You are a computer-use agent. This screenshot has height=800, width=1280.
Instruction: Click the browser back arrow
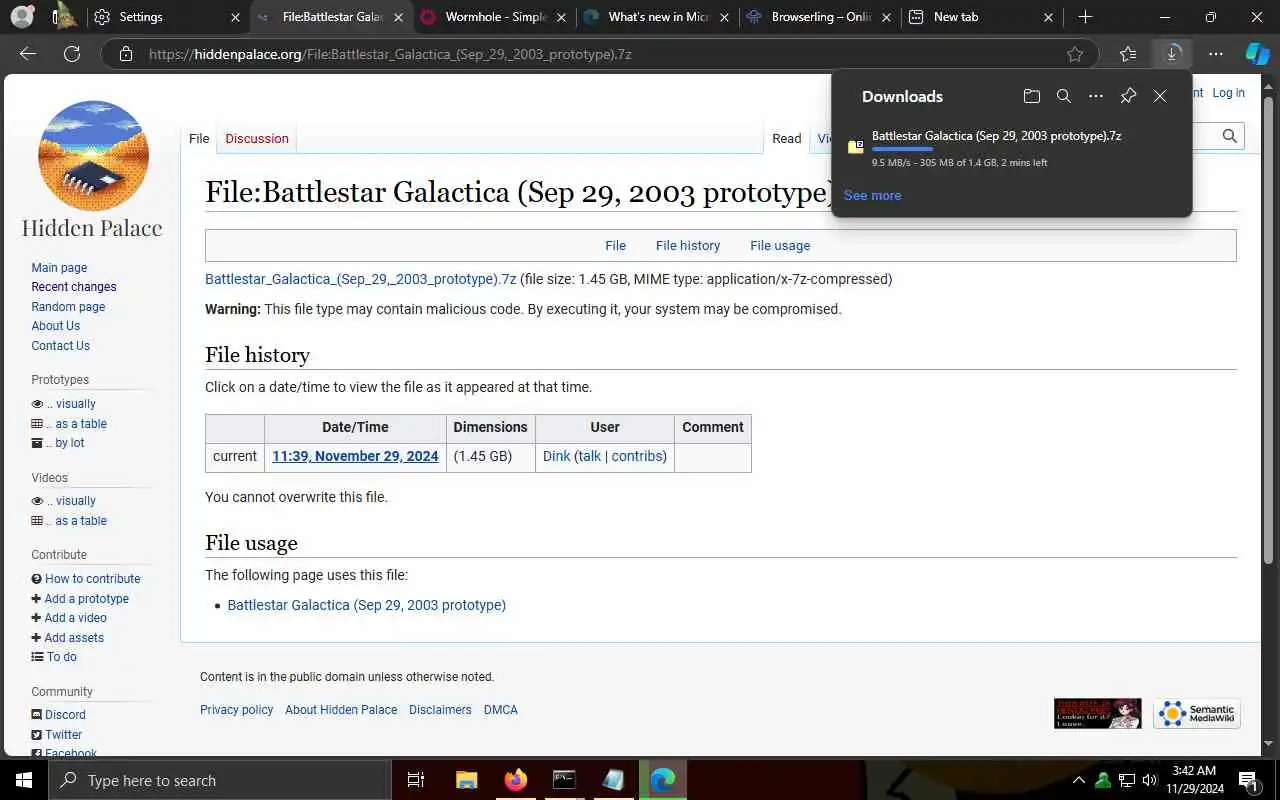(28, 54)
